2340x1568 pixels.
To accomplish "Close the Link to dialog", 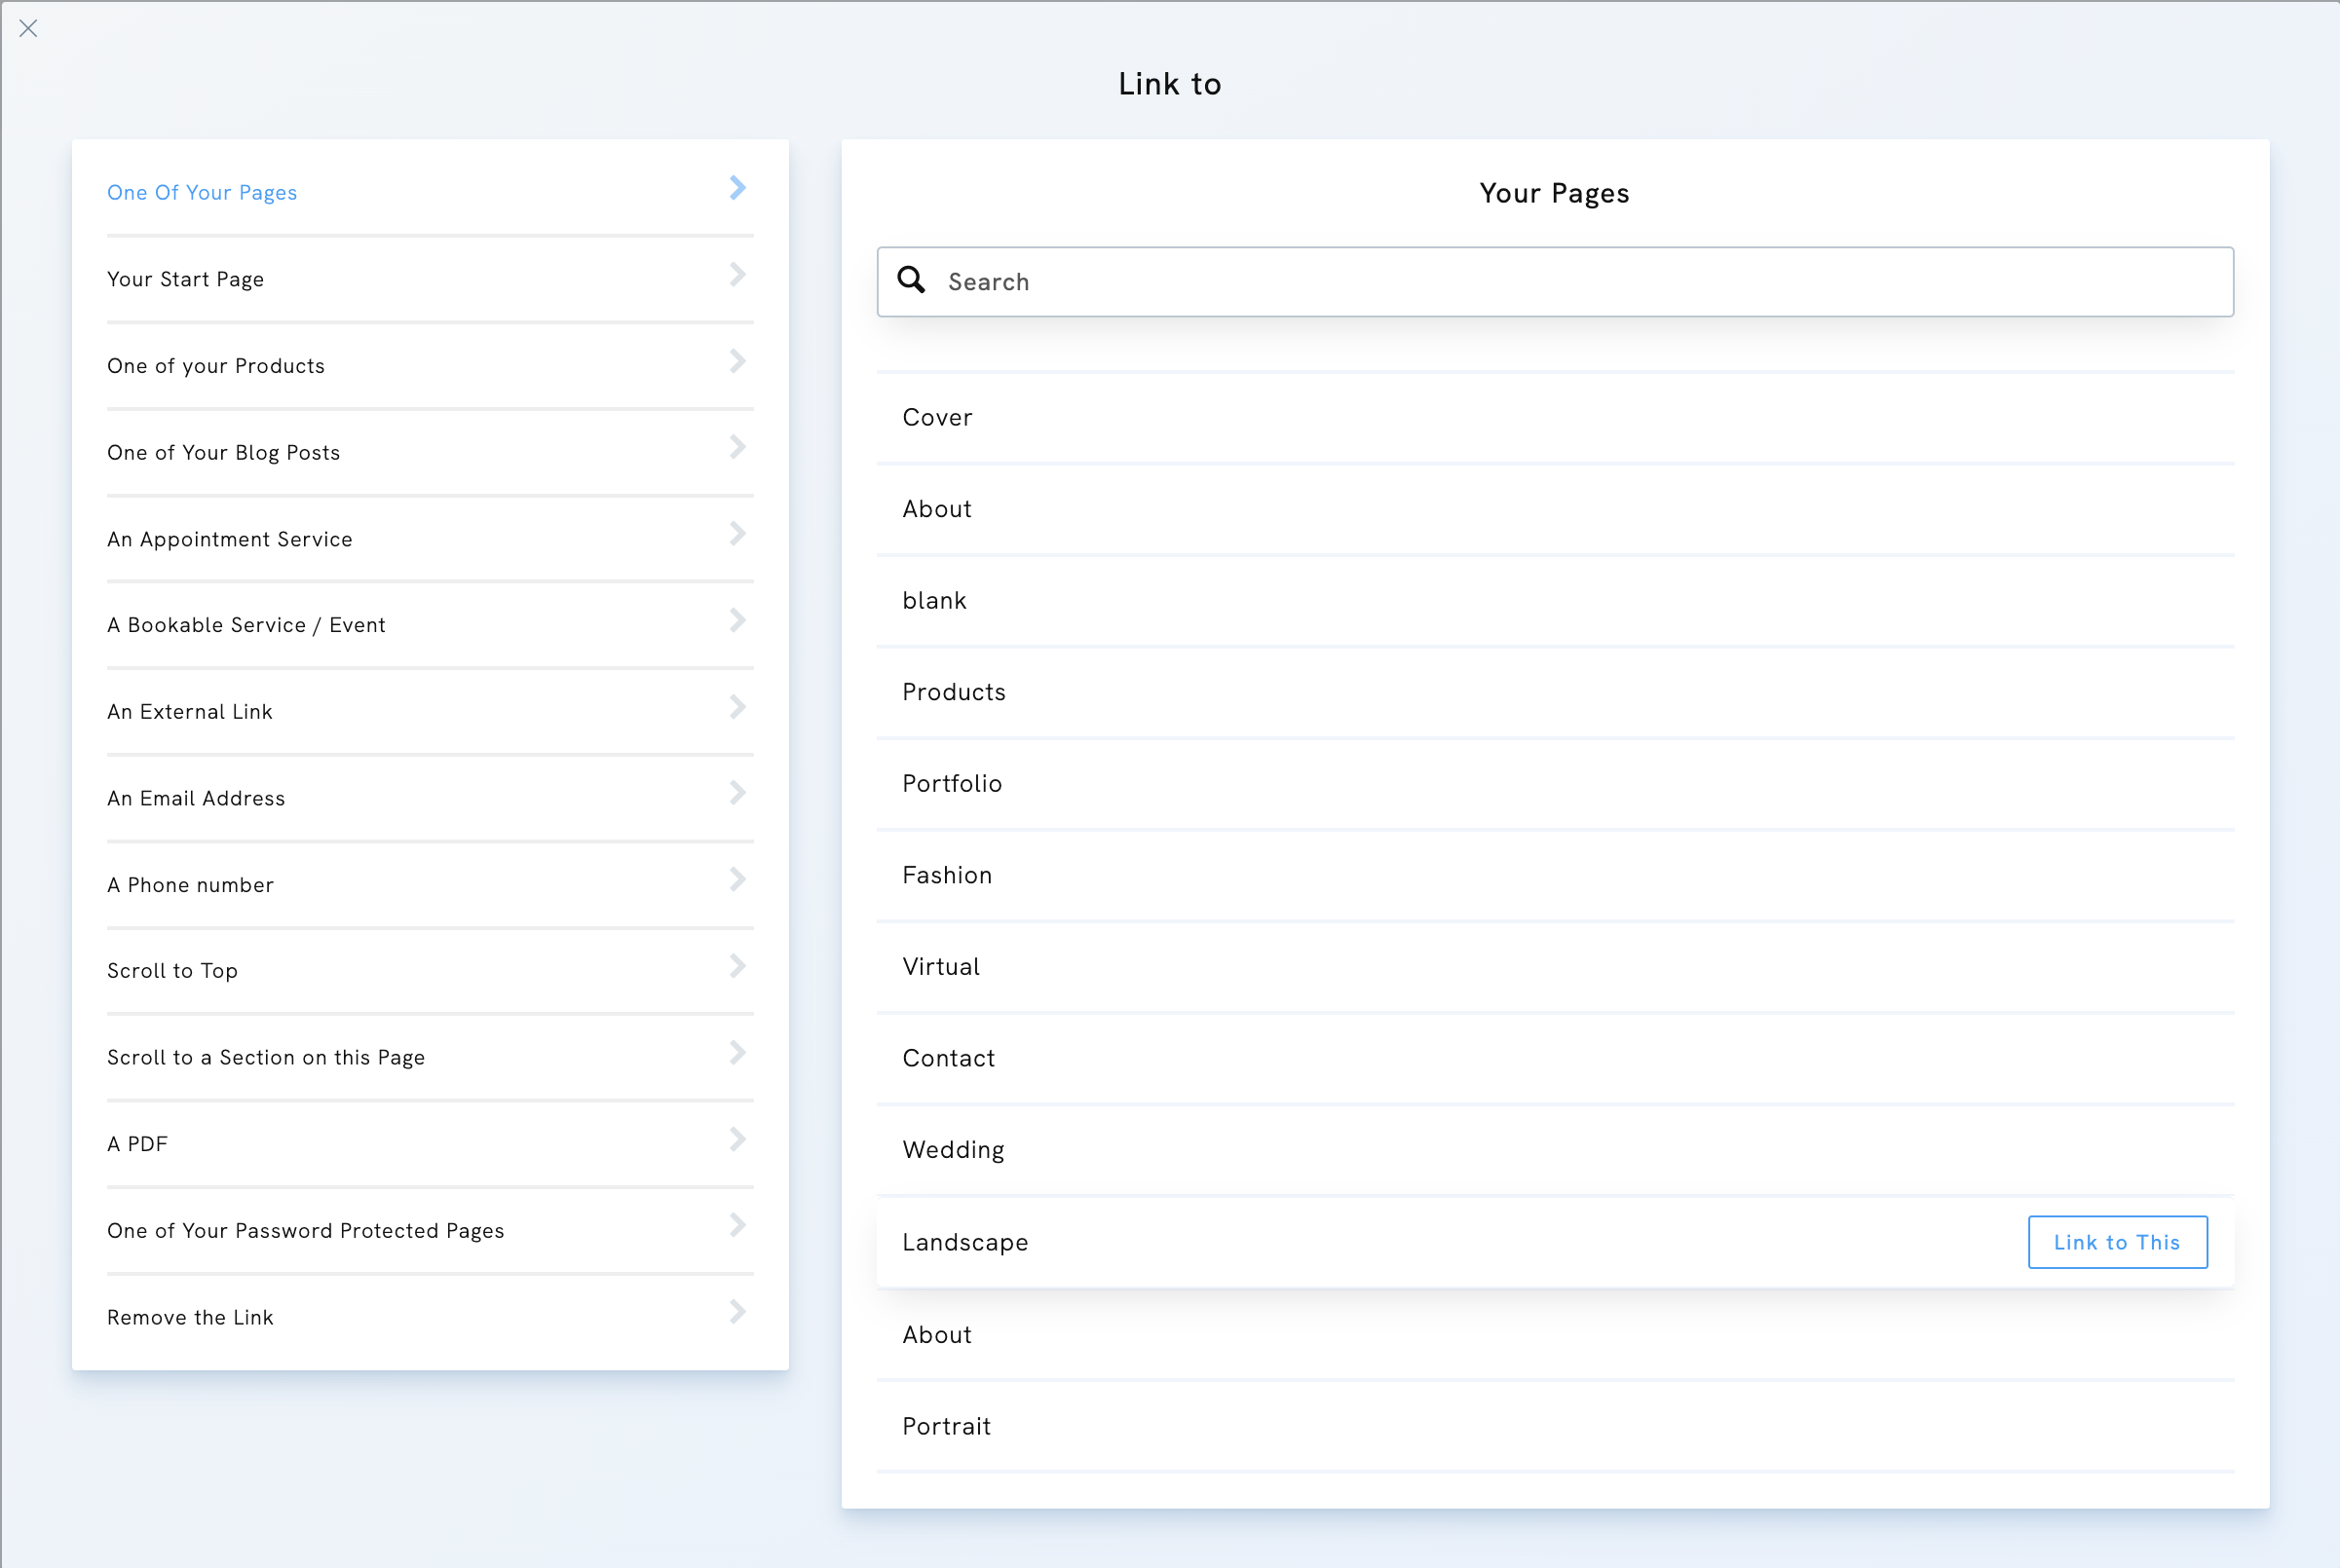I will point(28,28).
